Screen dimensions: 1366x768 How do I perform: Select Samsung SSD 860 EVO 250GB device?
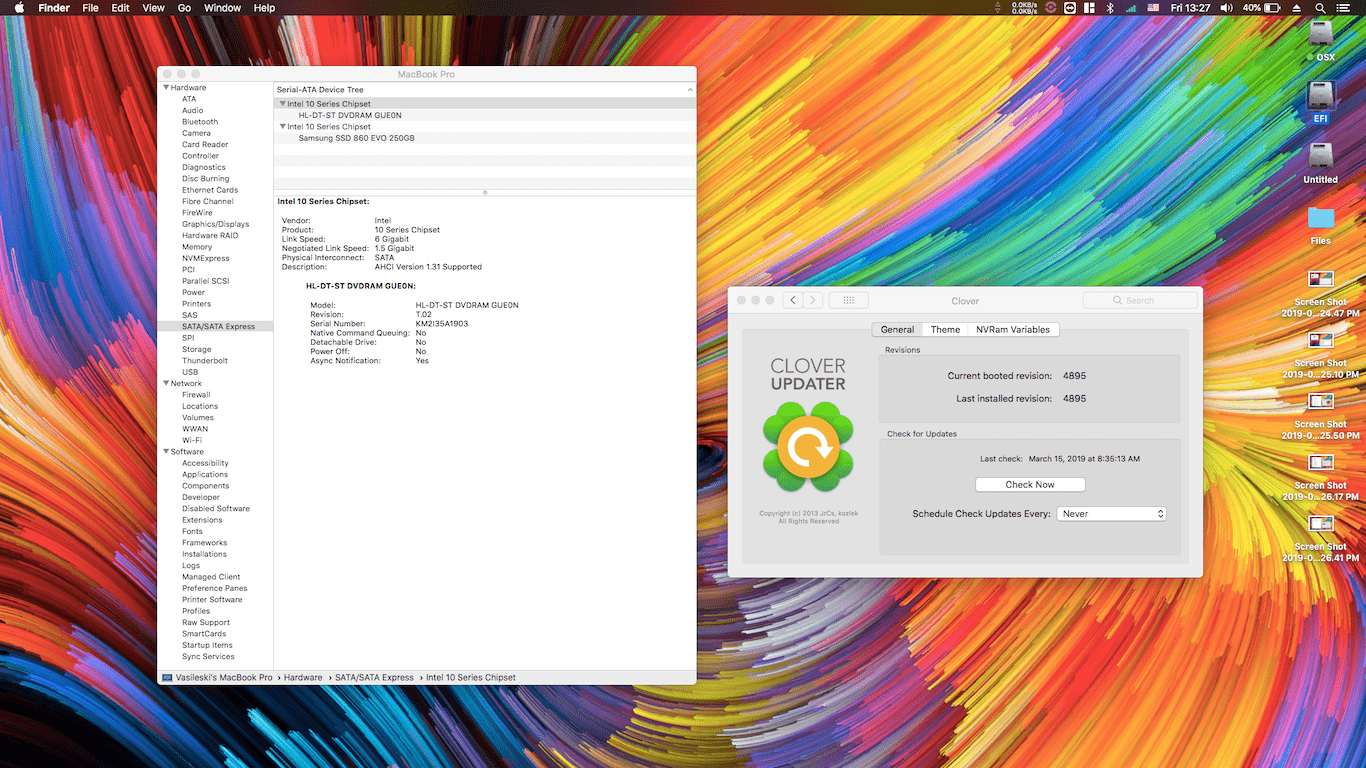point(356,138)
